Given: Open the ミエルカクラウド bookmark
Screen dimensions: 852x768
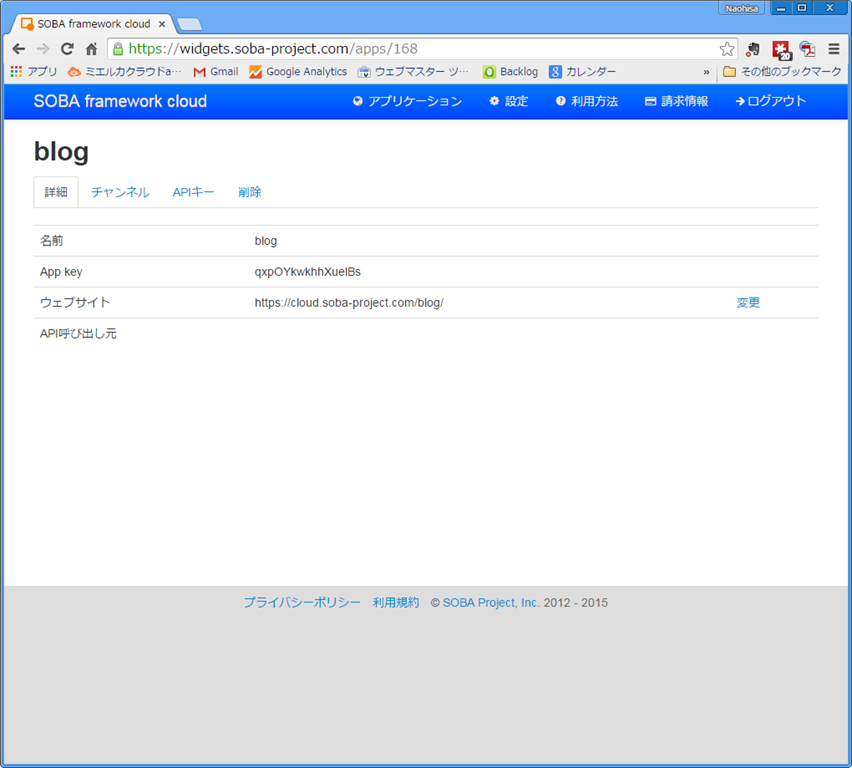Looking at the screenshot, I should coord(124,72).
